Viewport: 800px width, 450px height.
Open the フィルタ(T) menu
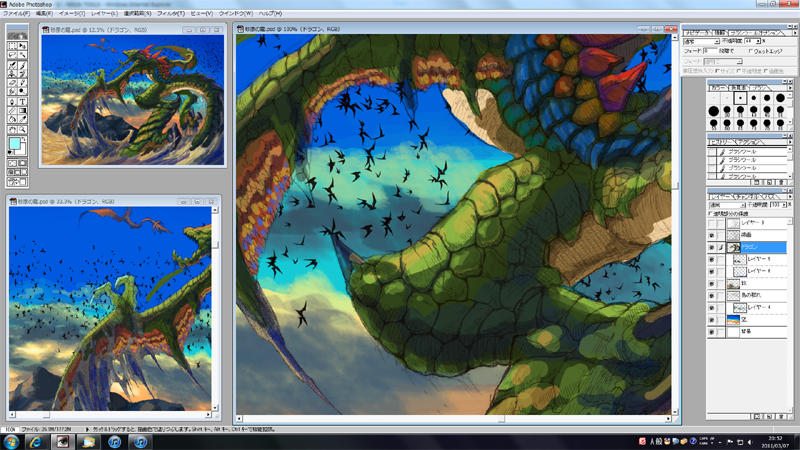170,14
